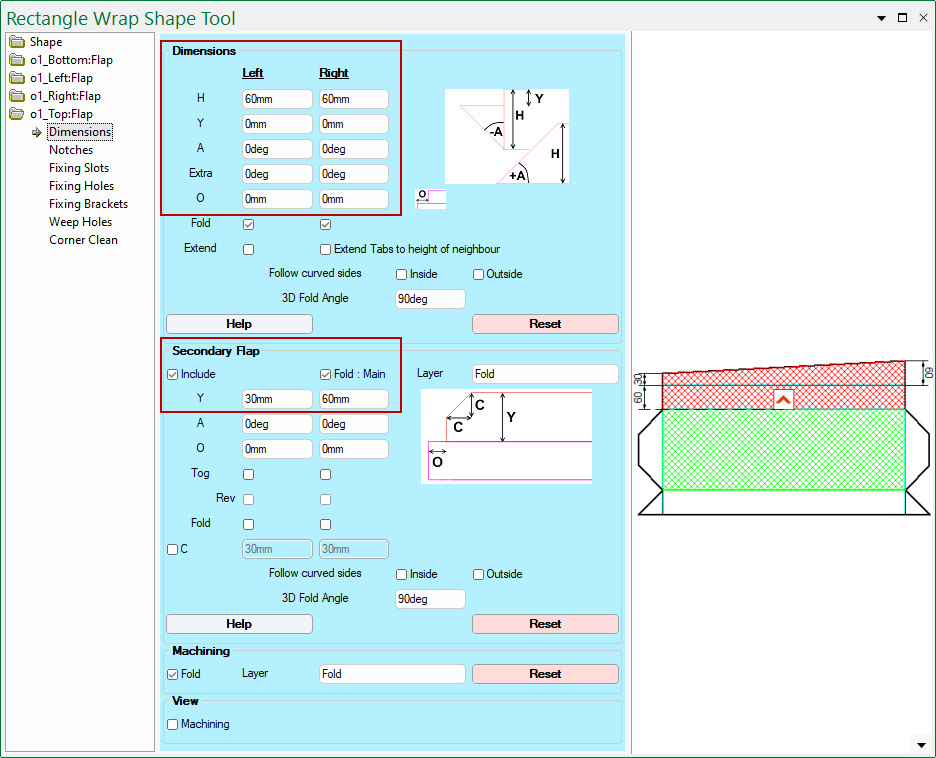Viewport: 936px width, 758px height.
Task: Check Outside for Secondary Flap curved sides
Action: pos(478,575)
